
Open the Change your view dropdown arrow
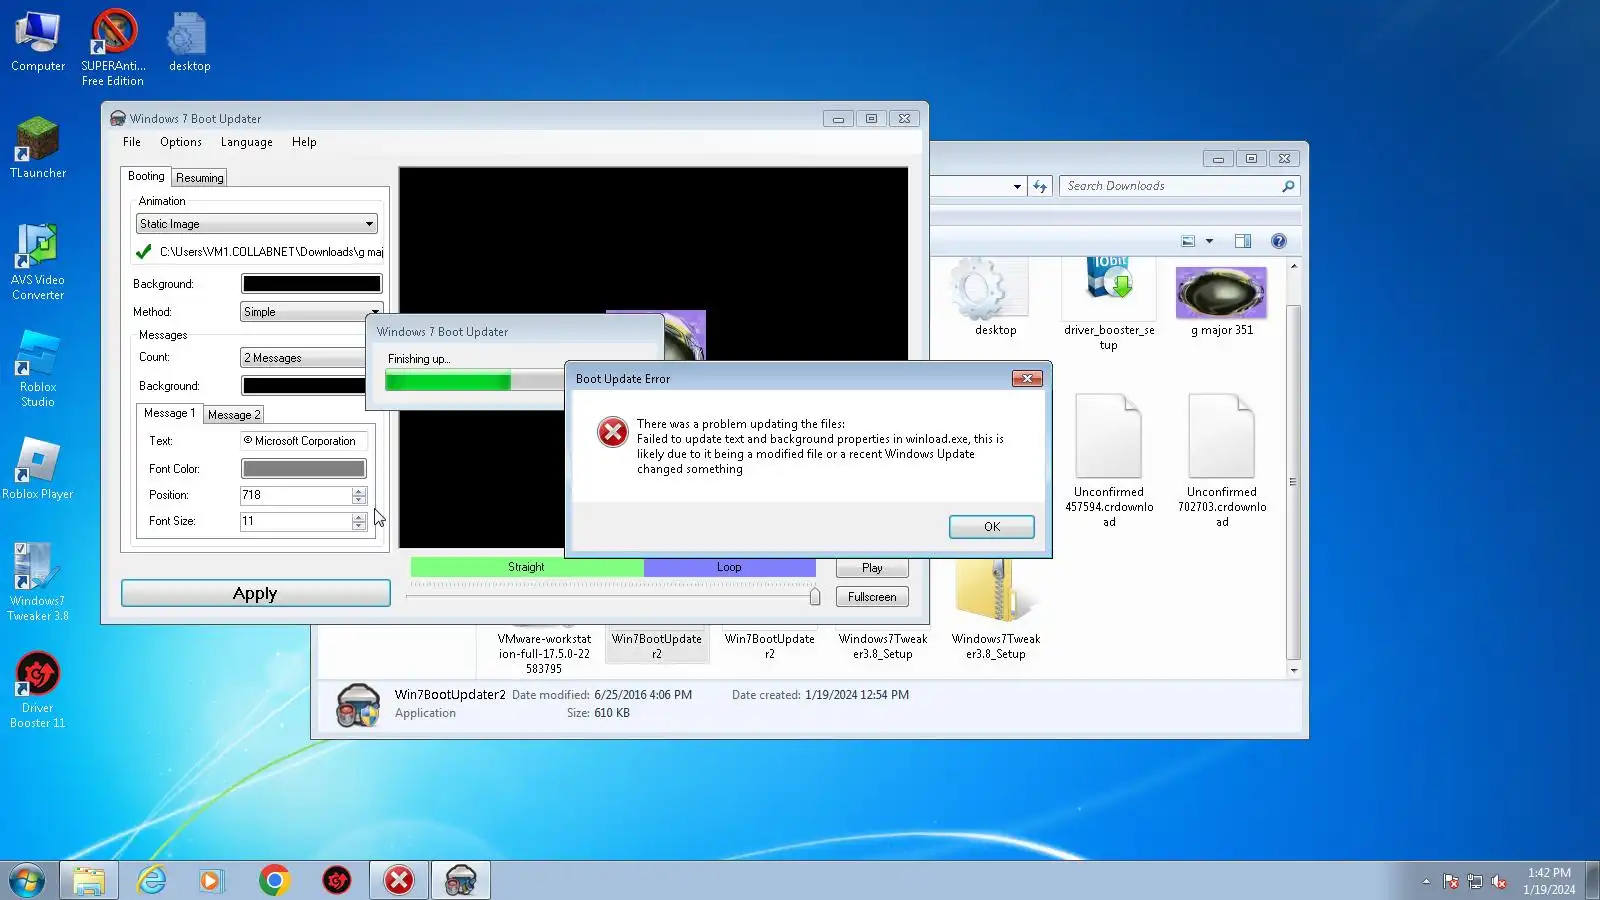[1209, 241]
